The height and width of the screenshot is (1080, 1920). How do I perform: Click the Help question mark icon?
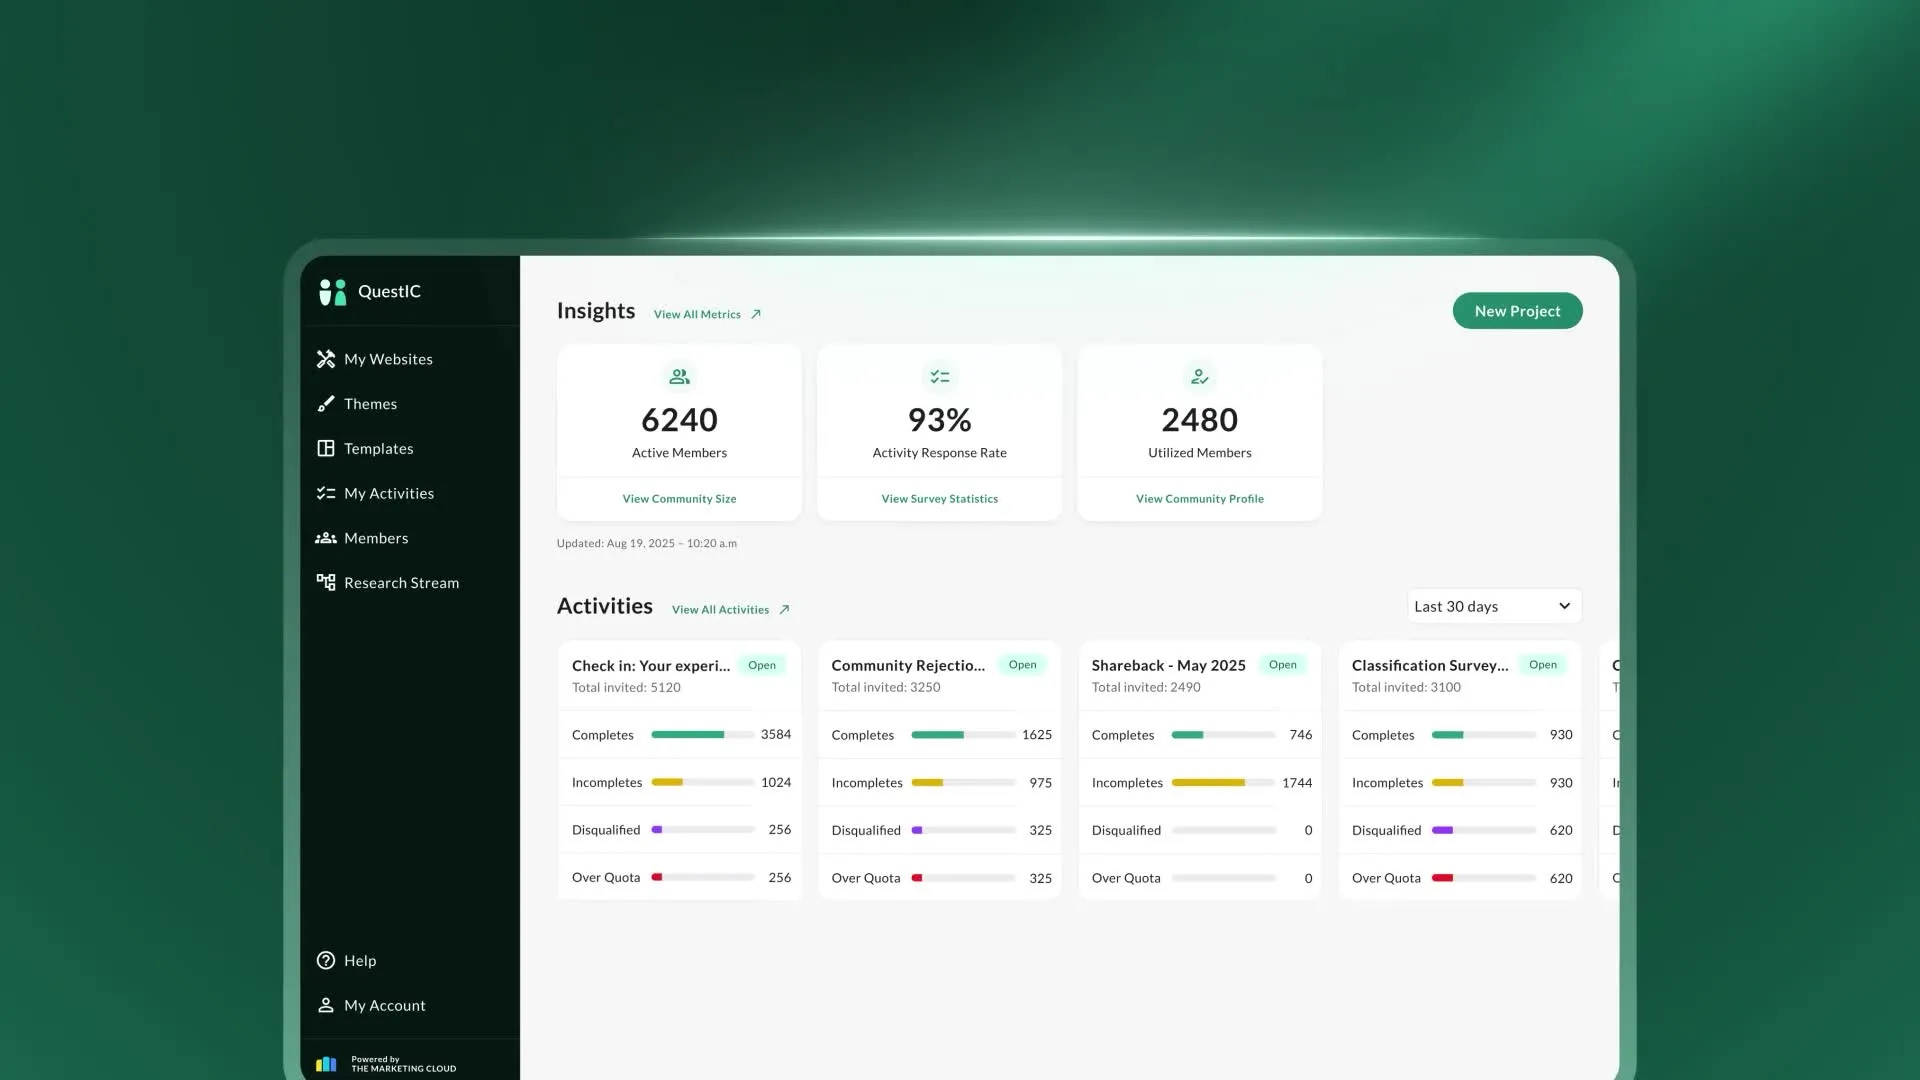point(326,961)
